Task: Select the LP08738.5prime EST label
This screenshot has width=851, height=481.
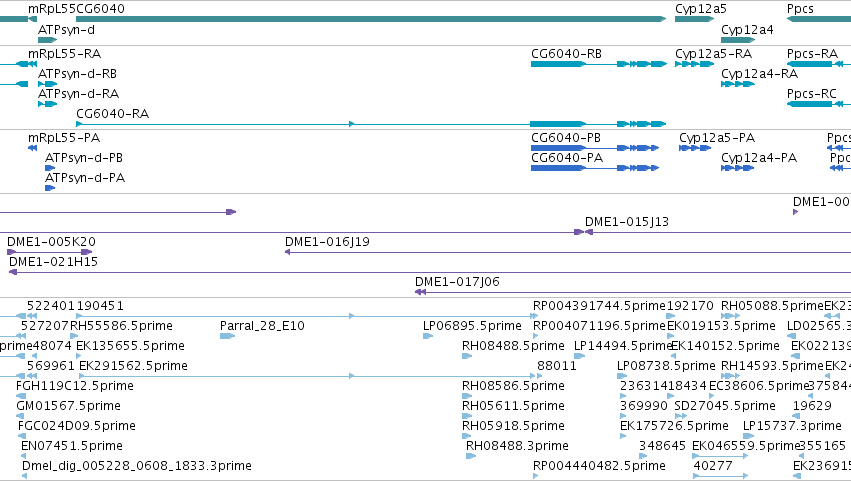Action: tap(666, 366)
